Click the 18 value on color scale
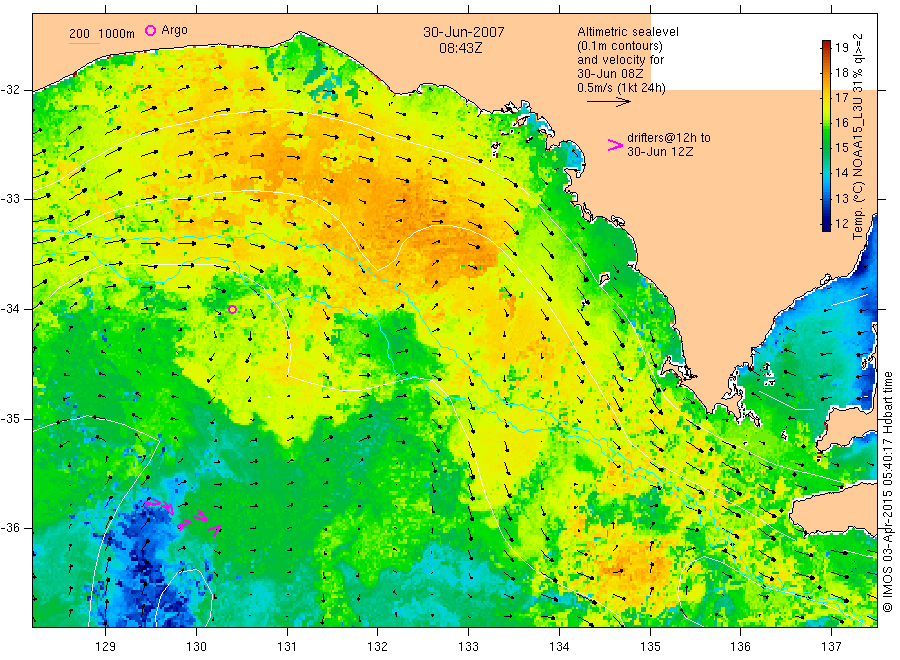900x660 pixels. coord(841,72)
